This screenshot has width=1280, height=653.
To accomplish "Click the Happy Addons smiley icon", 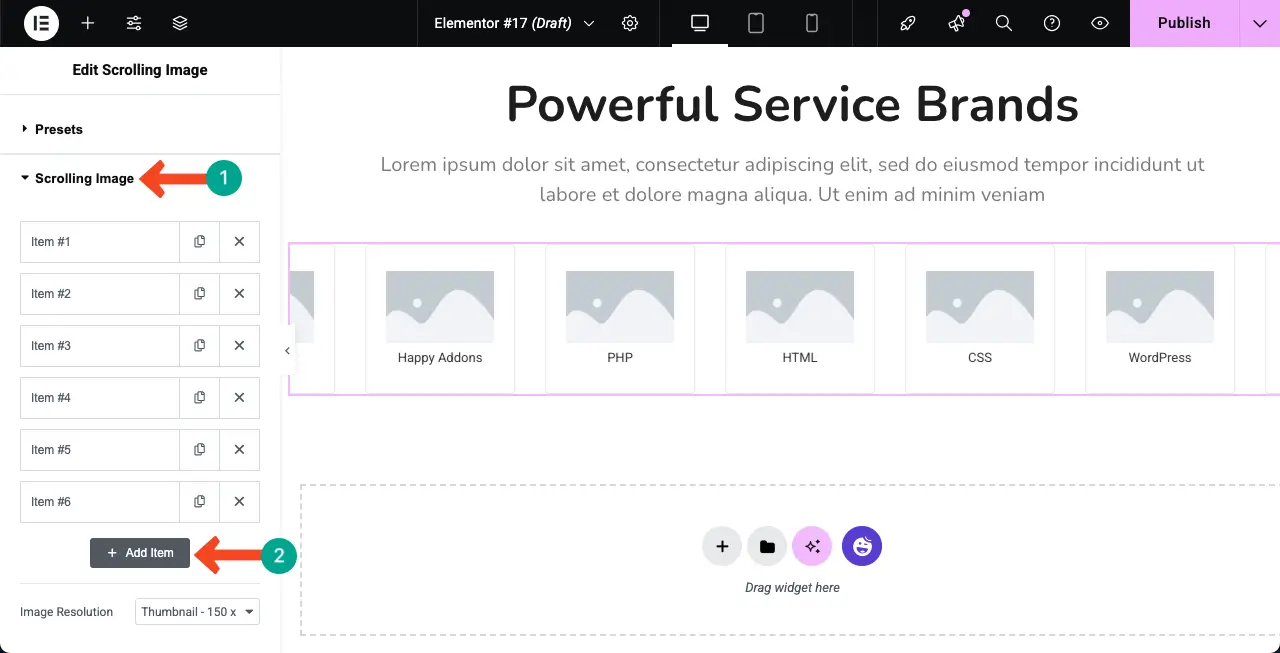I will click(862, 547).
